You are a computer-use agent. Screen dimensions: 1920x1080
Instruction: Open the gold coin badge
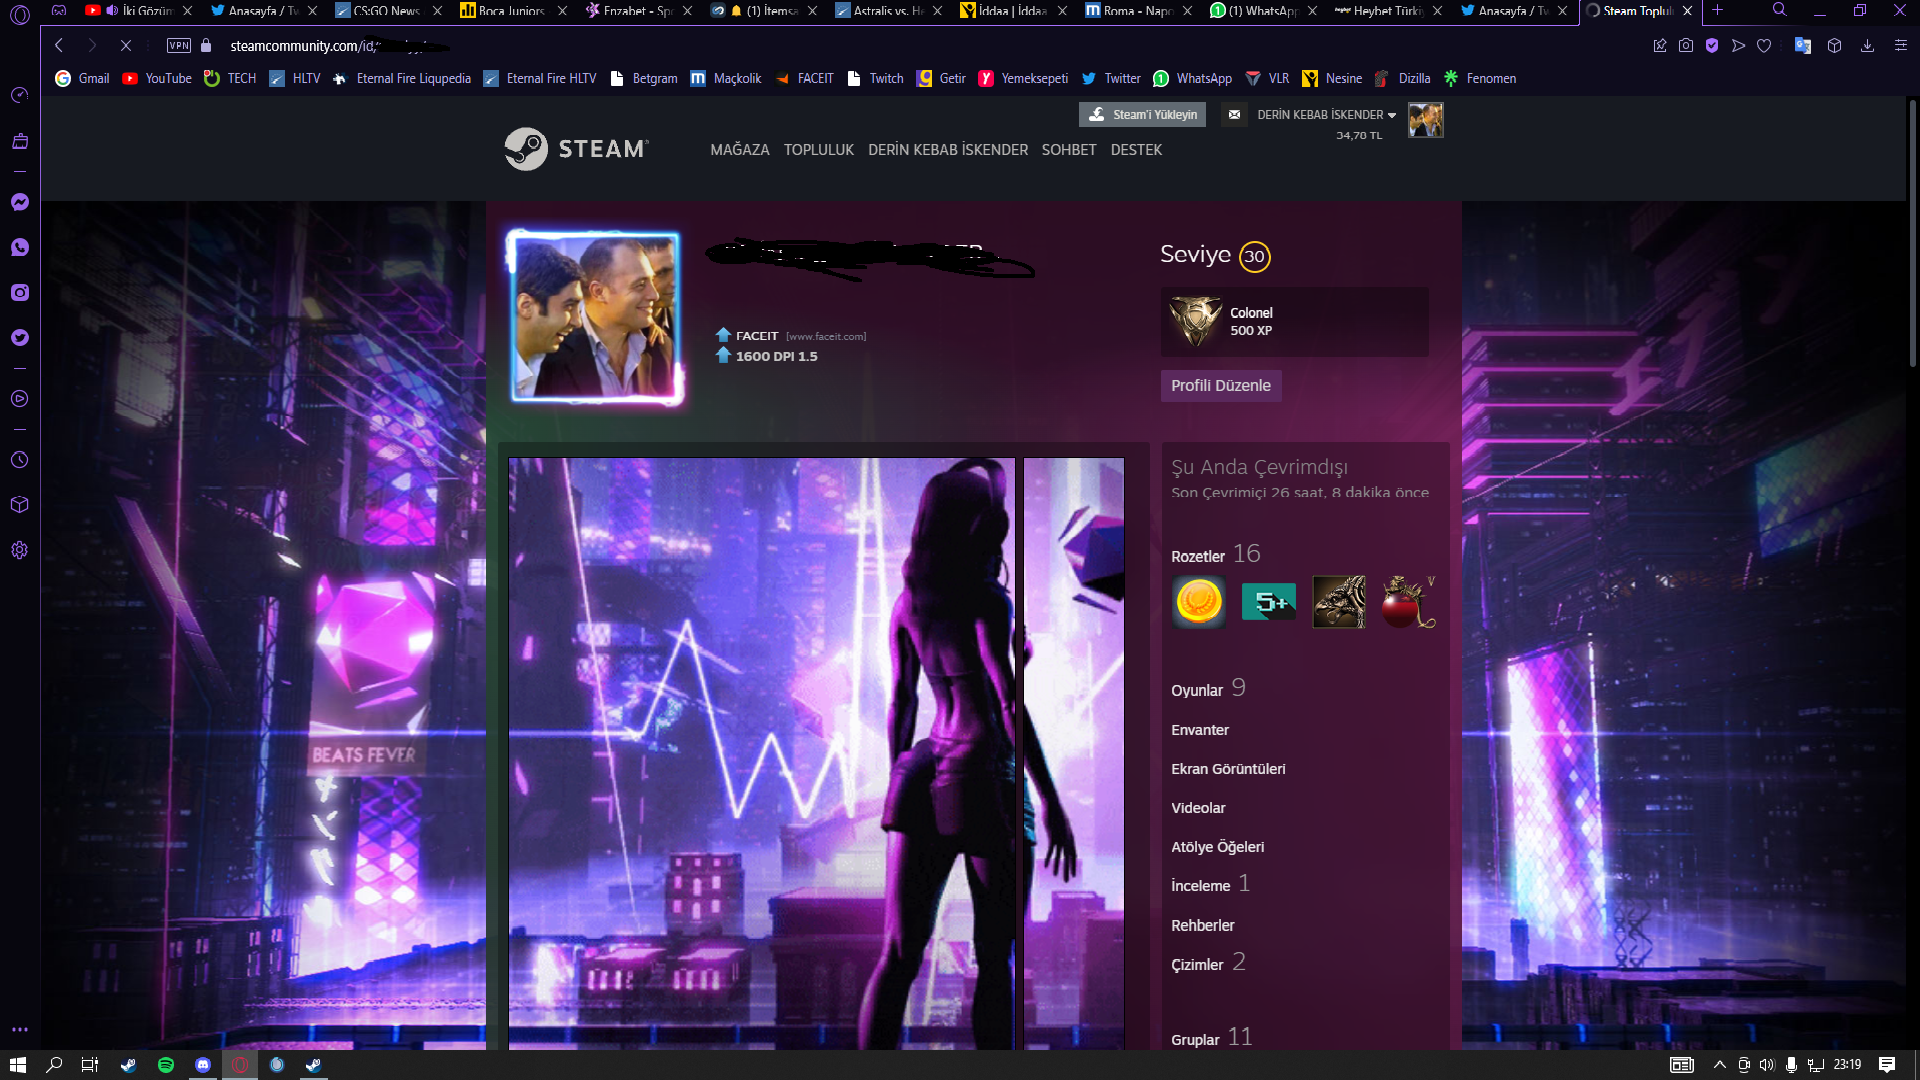pos(1198,602)
